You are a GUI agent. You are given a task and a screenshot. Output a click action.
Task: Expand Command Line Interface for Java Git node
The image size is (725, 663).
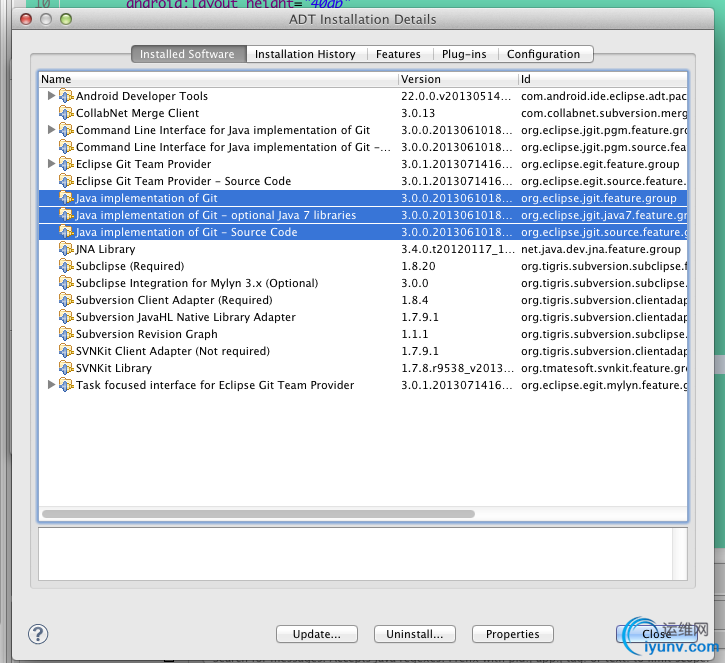point(51,130)
